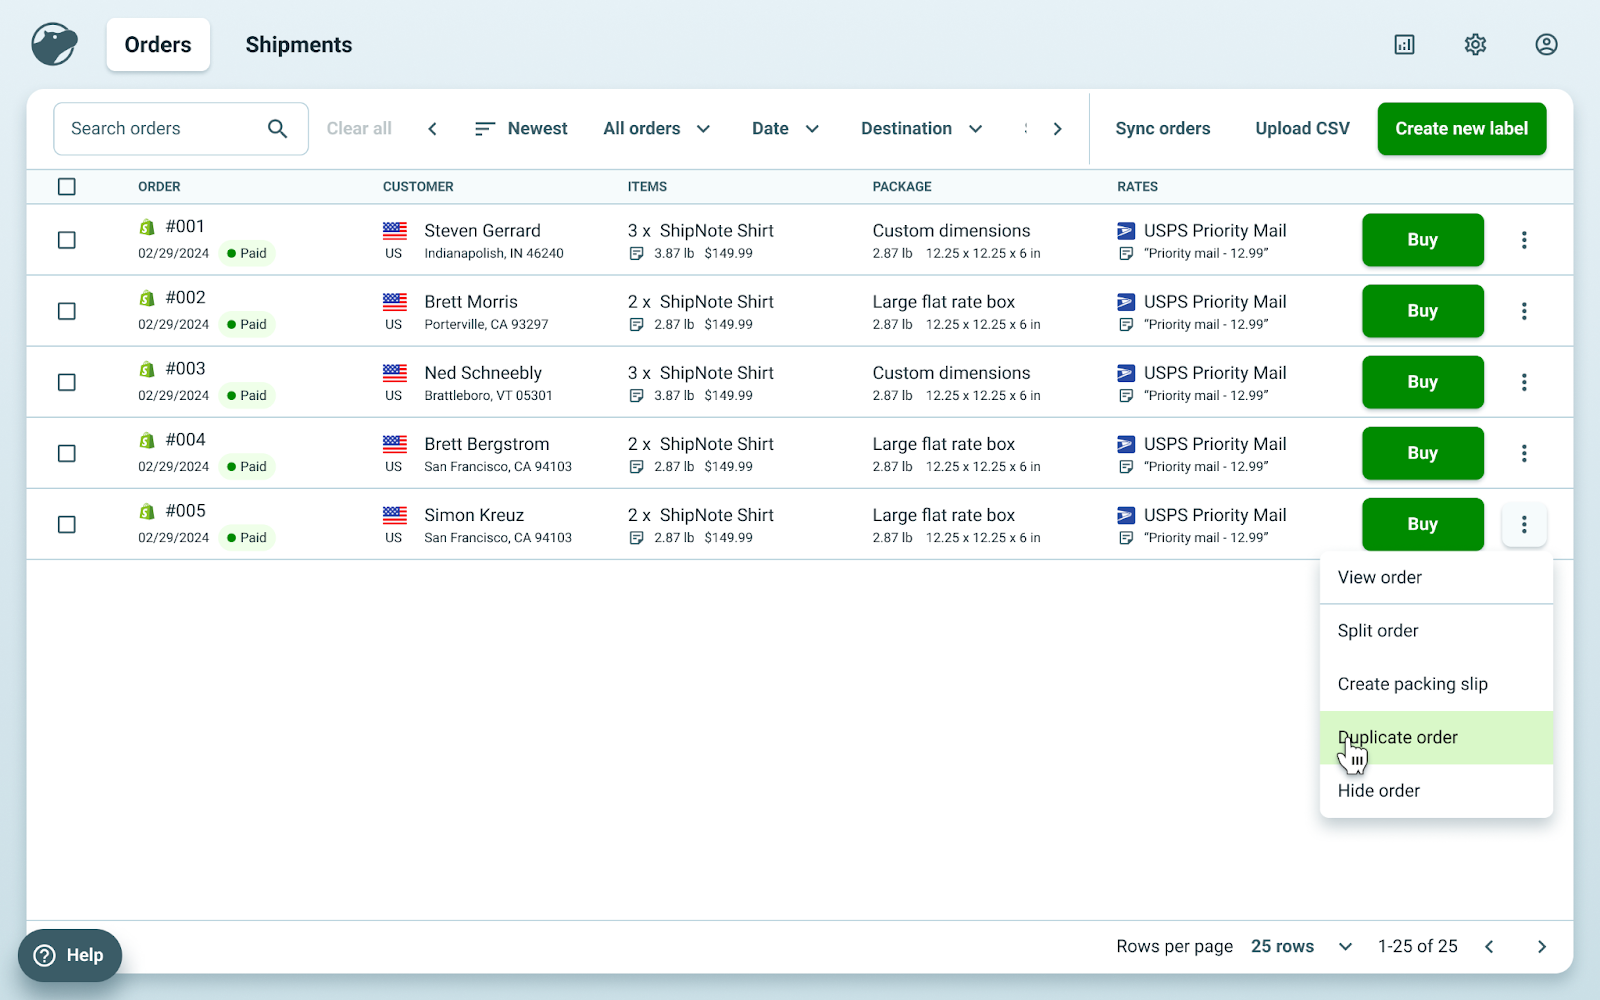Click customer name Ned Schneebly

coord(483,373)
